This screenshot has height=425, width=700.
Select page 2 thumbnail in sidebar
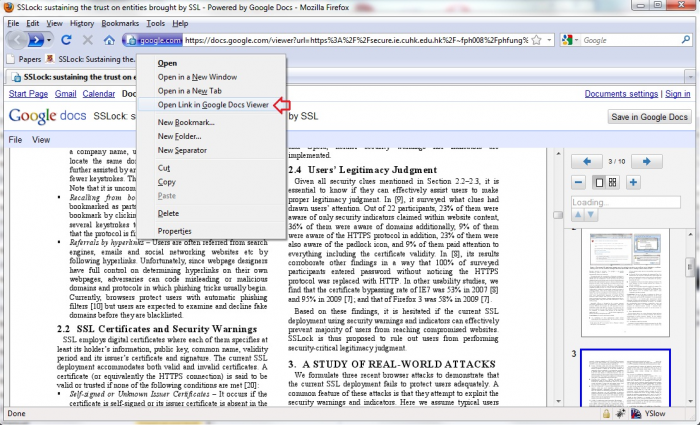coord(625,283)
